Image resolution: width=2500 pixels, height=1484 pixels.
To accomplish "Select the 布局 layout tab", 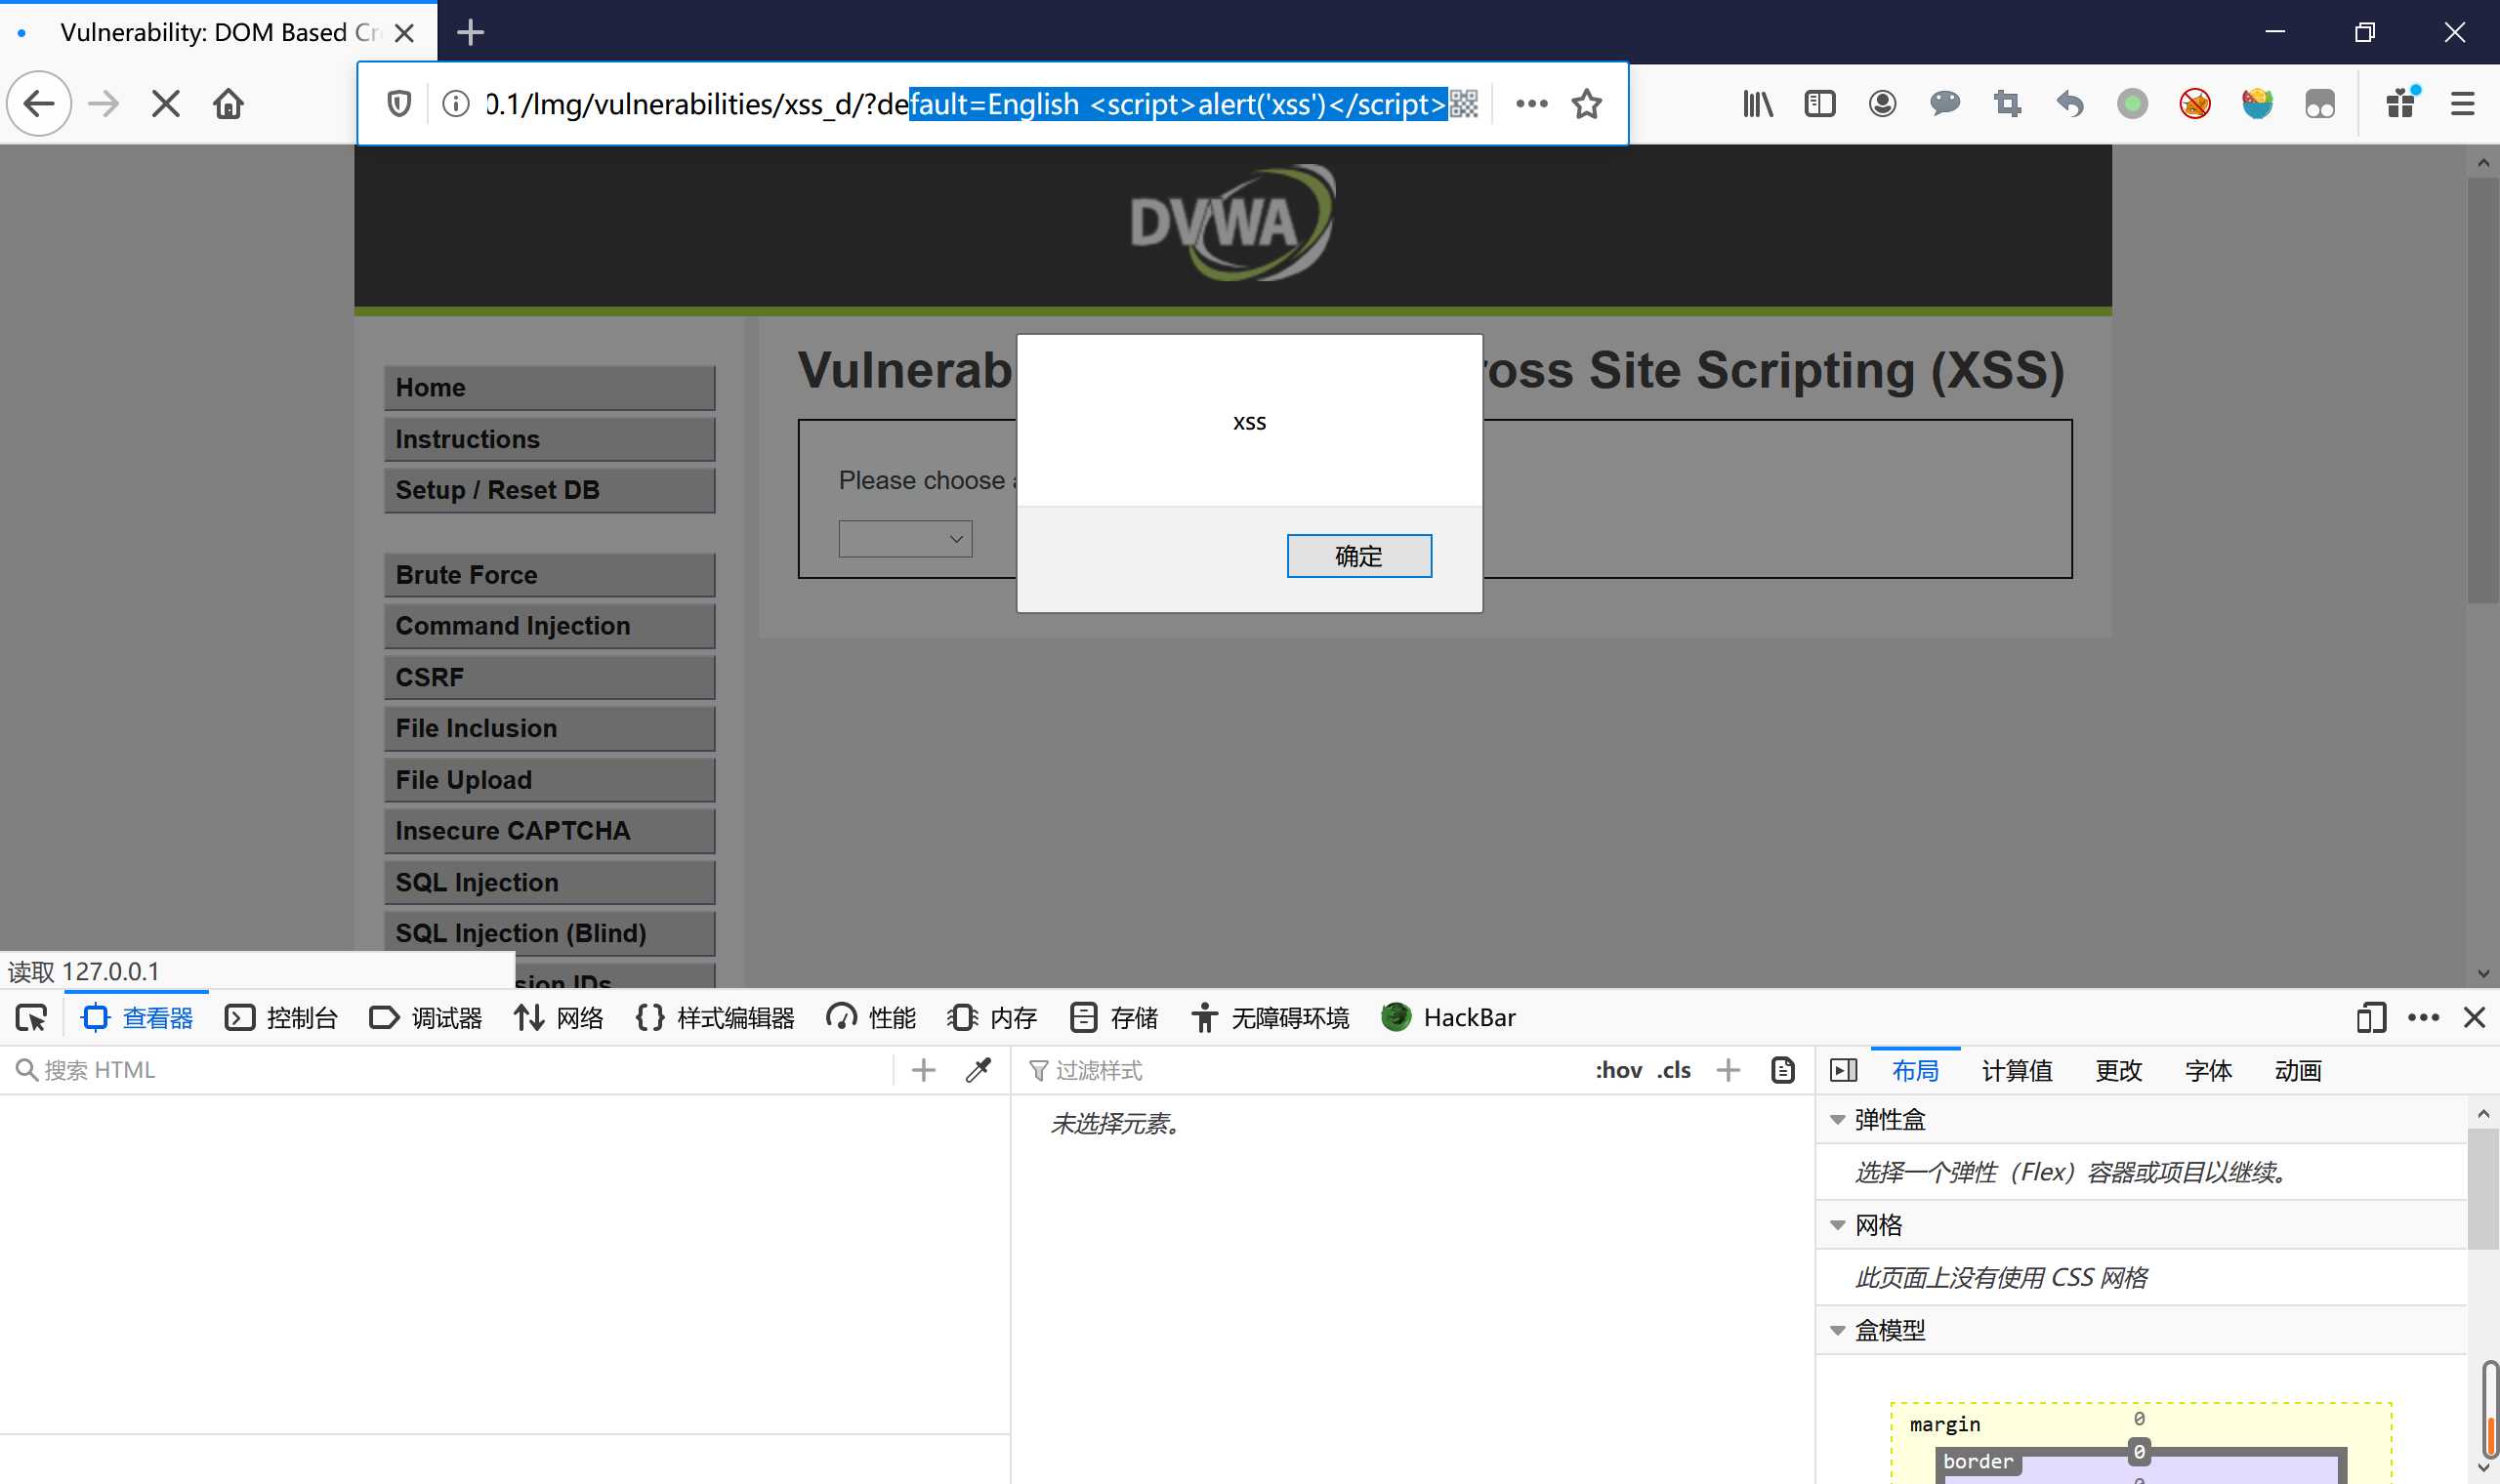I will 1915,1070.
